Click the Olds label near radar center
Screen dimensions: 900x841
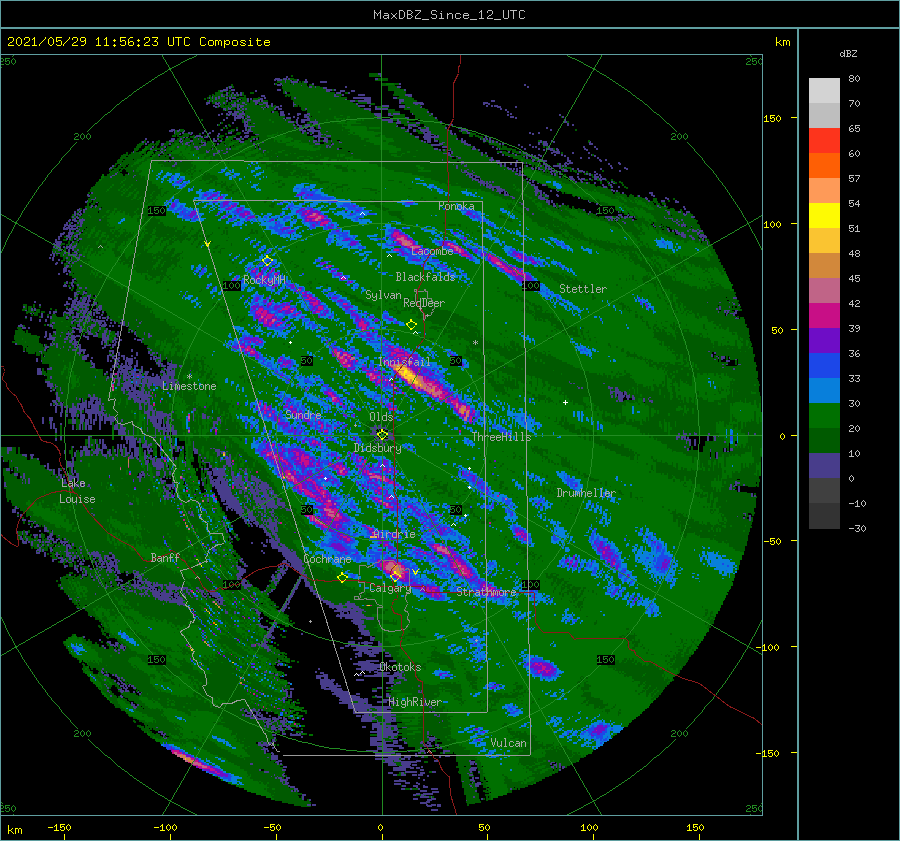point(381,417)
